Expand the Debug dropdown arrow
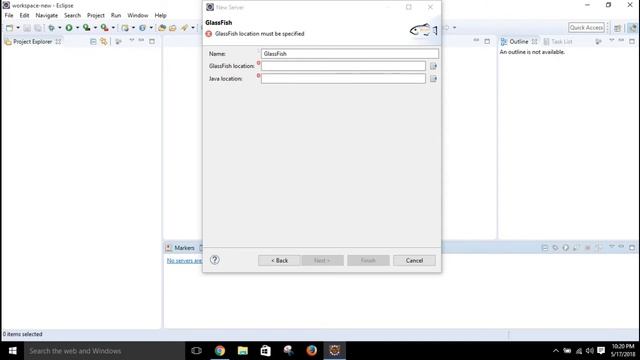640x360 pixels. 60,28
